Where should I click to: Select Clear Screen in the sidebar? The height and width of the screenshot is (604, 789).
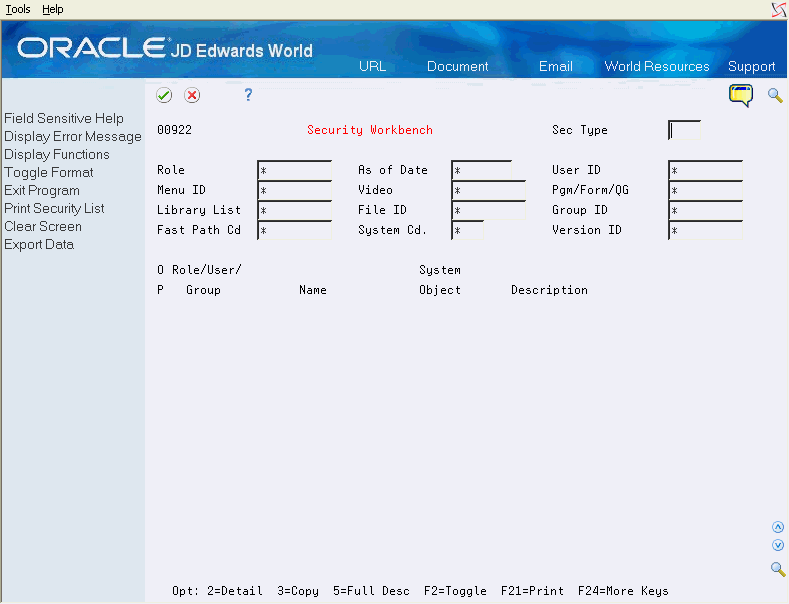[43, 226]
